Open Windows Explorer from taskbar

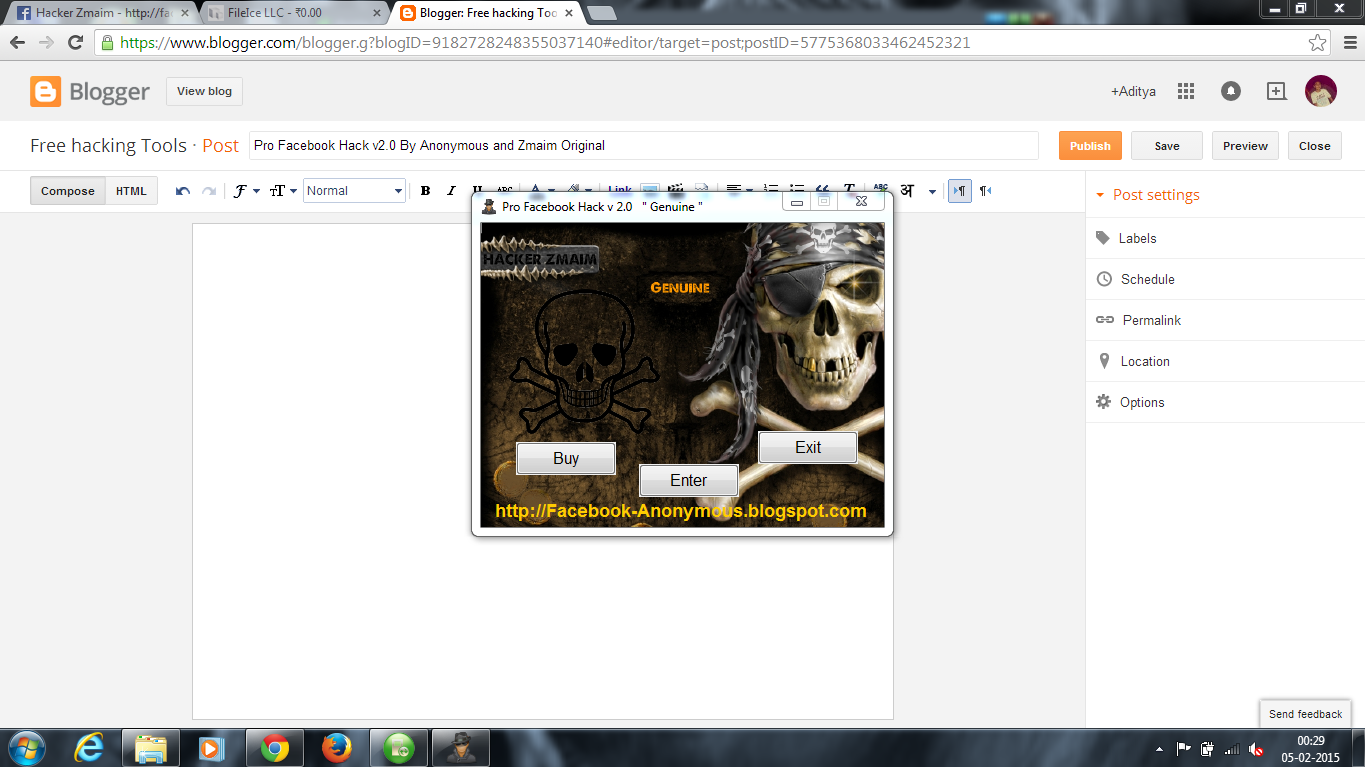coord(151,748)
